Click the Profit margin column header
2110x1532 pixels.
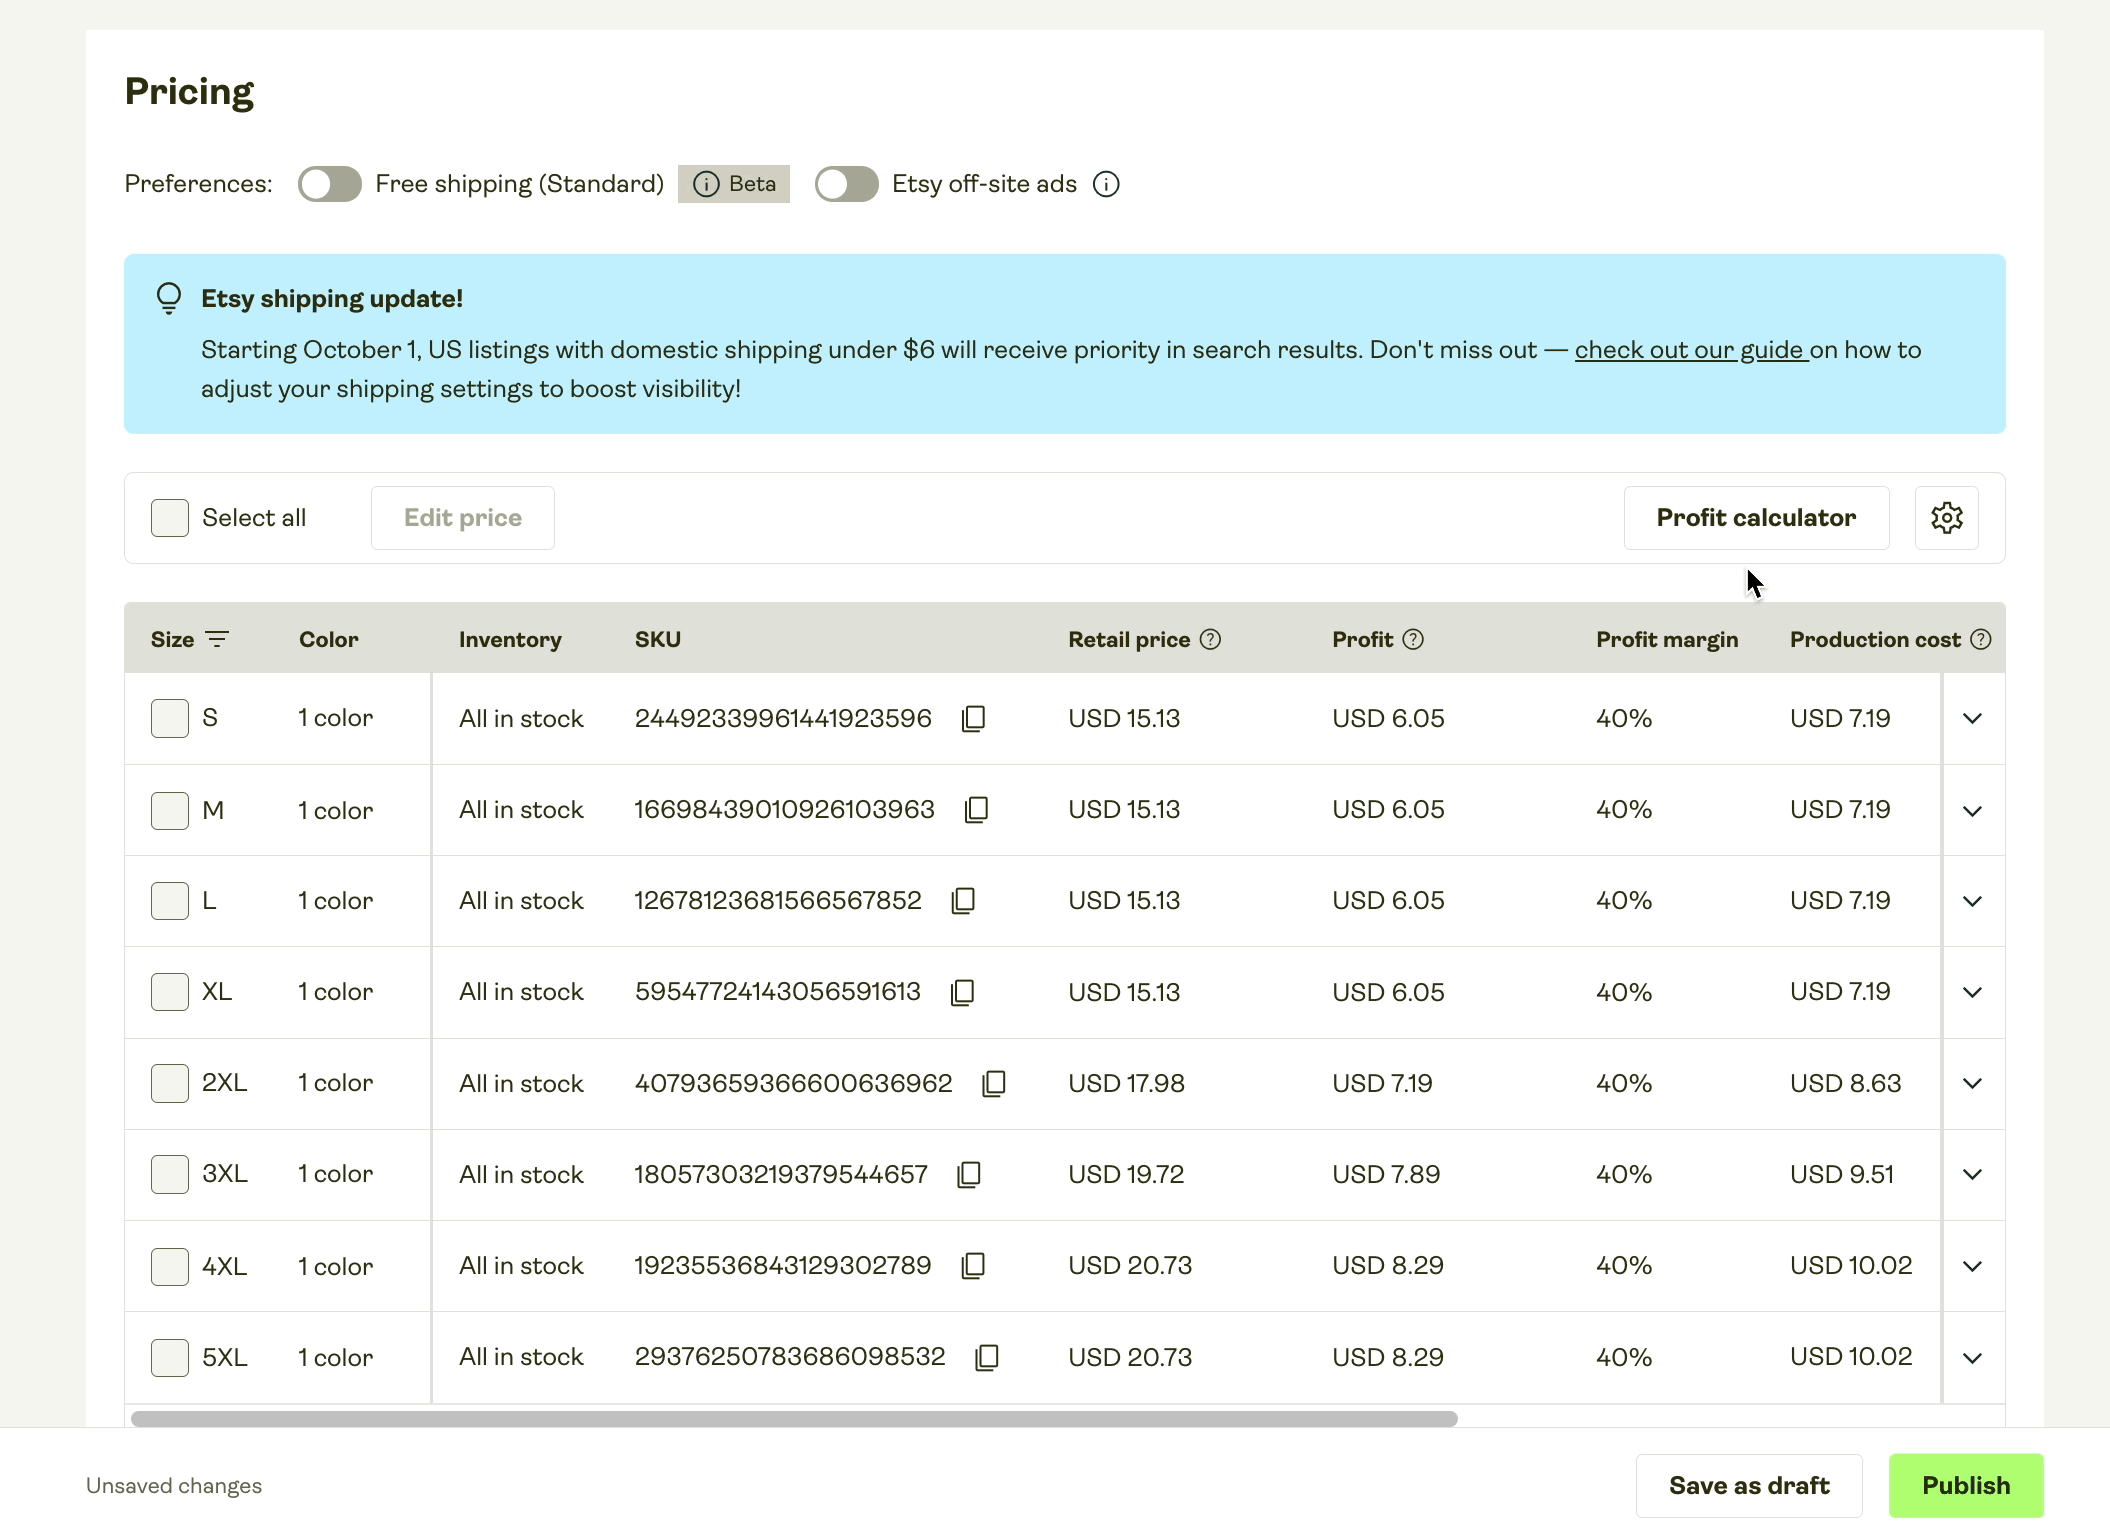pos(1667,639)
